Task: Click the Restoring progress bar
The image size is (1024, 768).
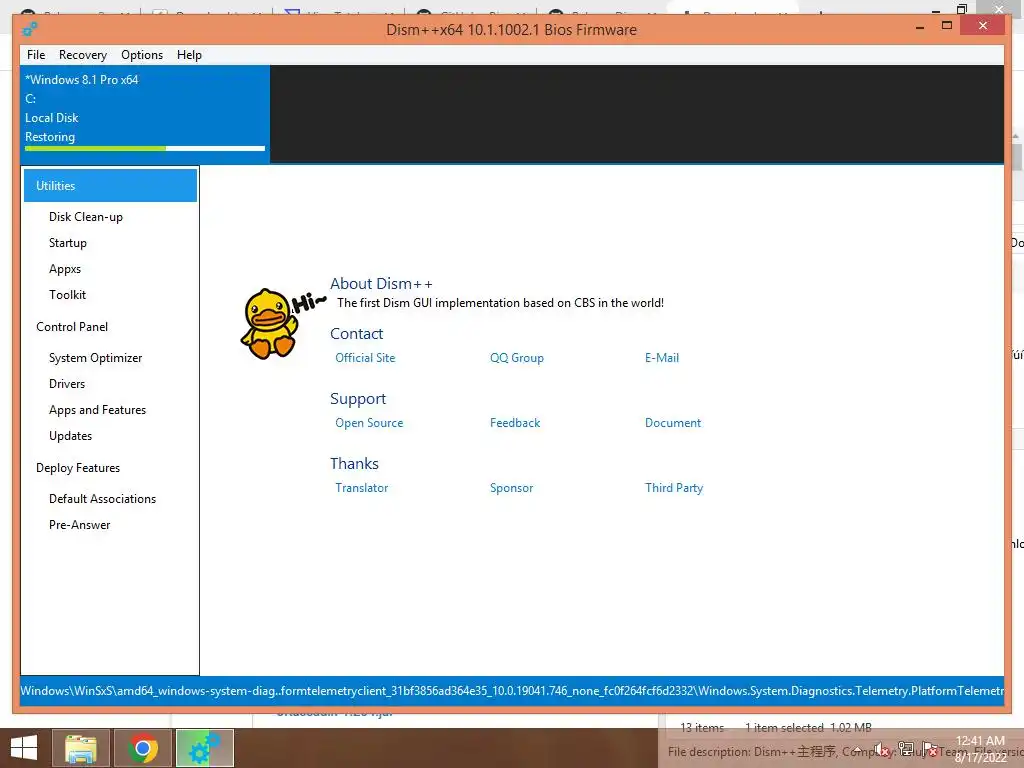Action: [144, 148]
